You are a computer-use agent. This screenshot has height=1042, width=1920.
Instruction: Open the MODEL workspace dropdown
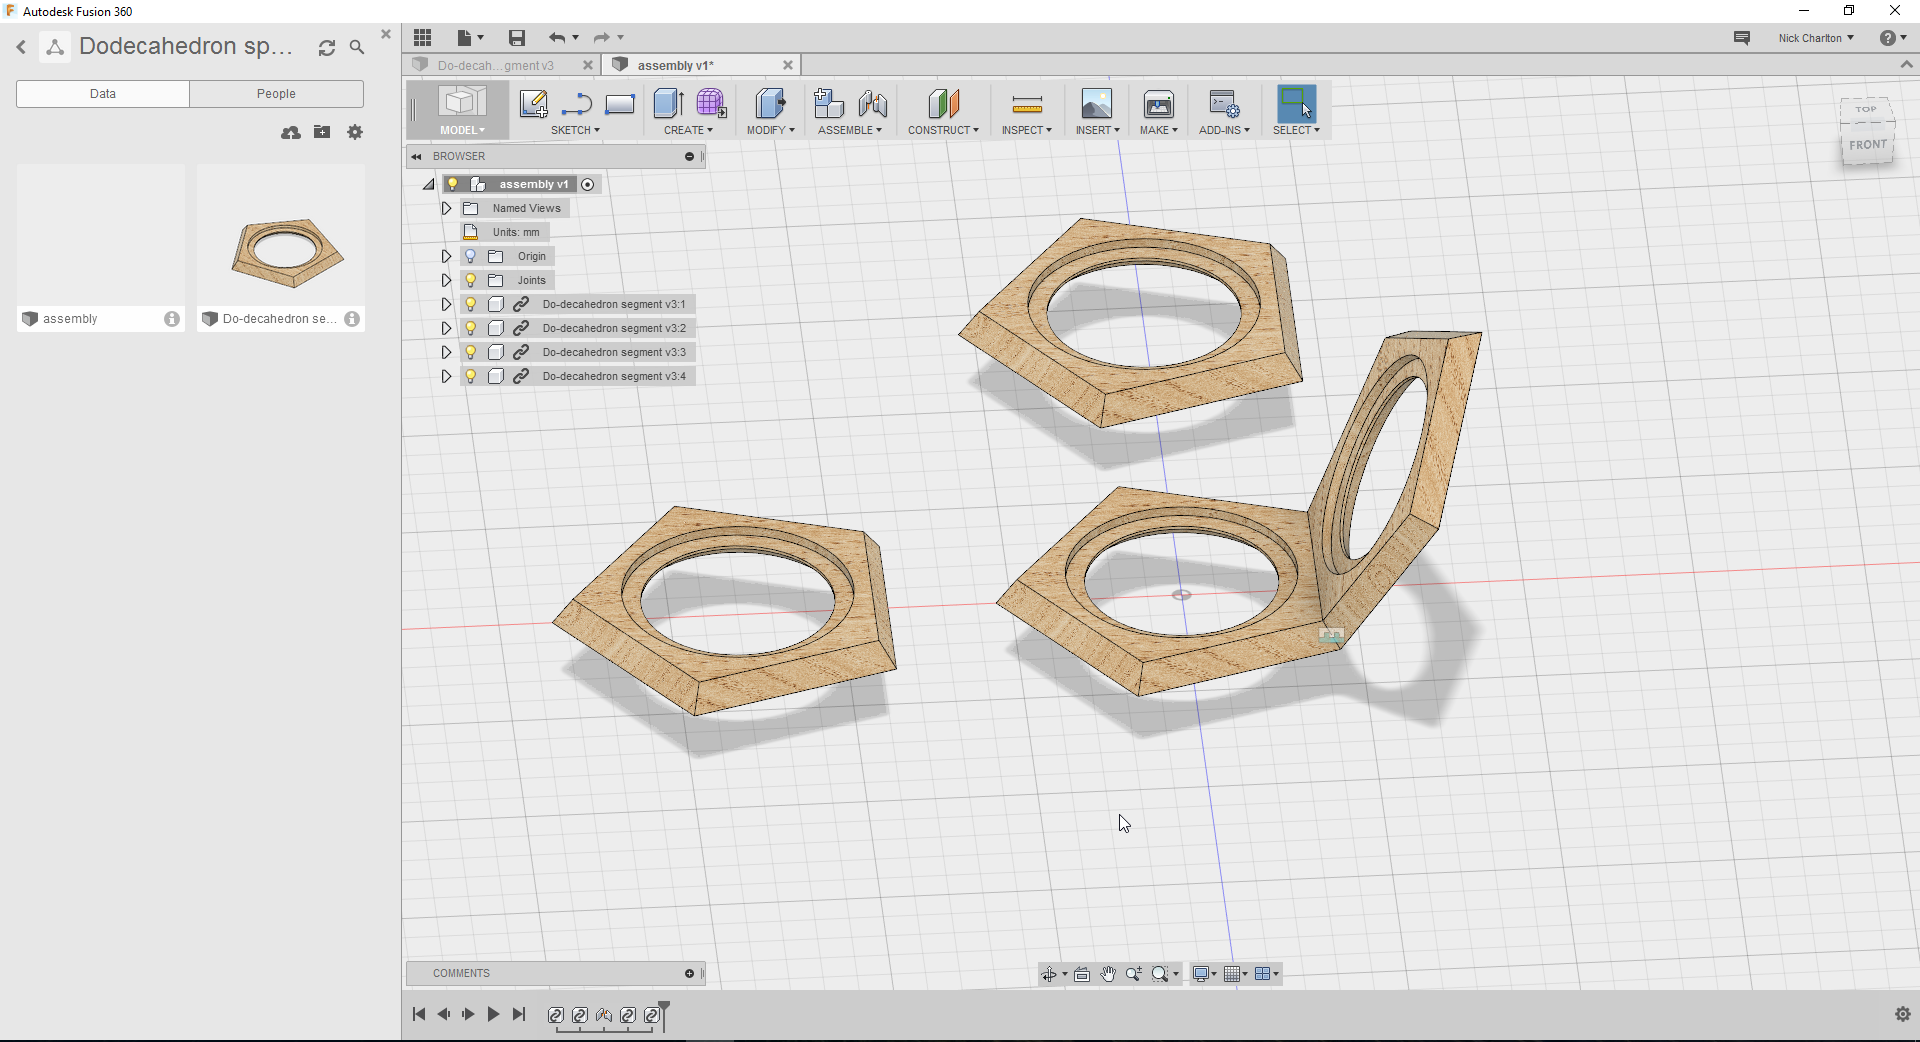pos(462,130)
